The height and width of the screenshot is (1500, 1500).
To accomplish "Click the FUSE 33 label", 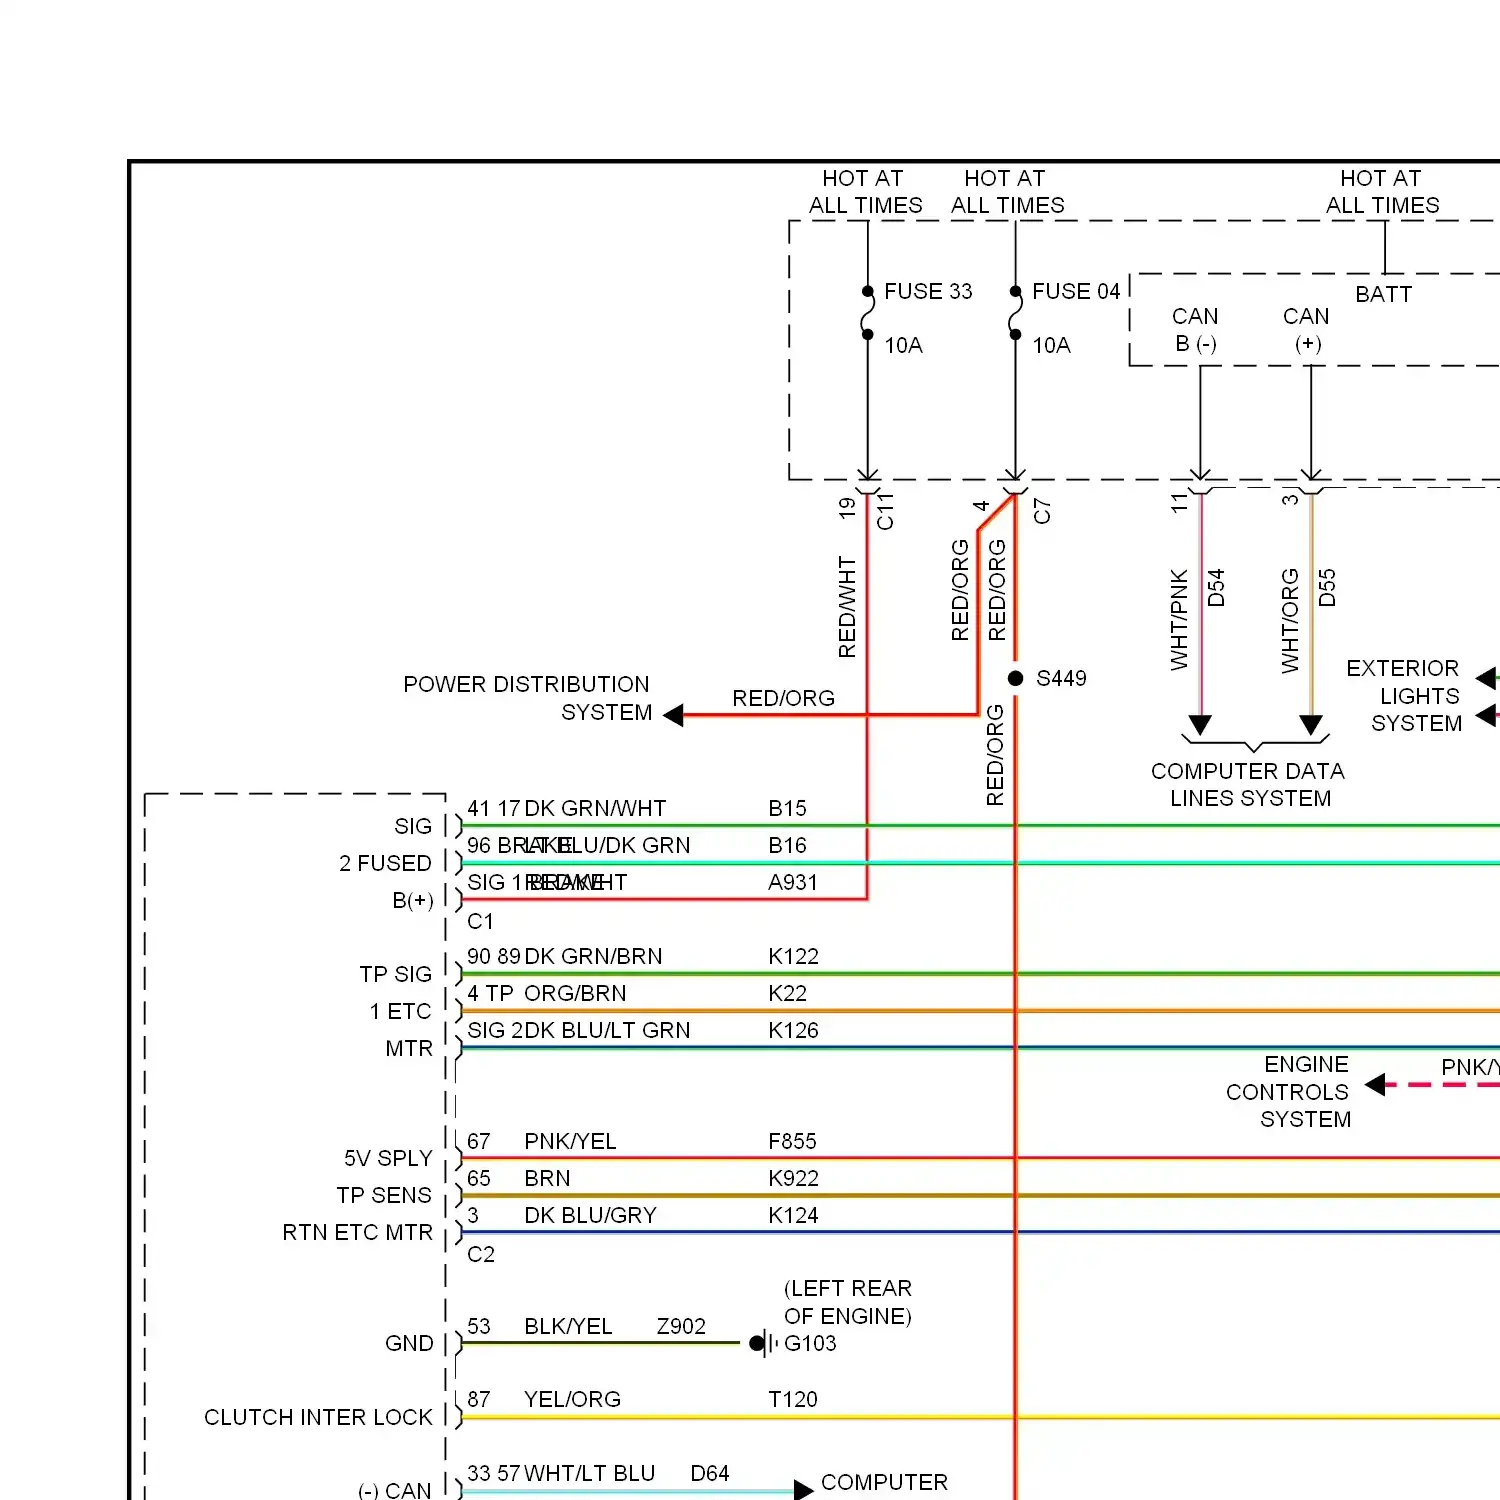I will coord(928,291).
